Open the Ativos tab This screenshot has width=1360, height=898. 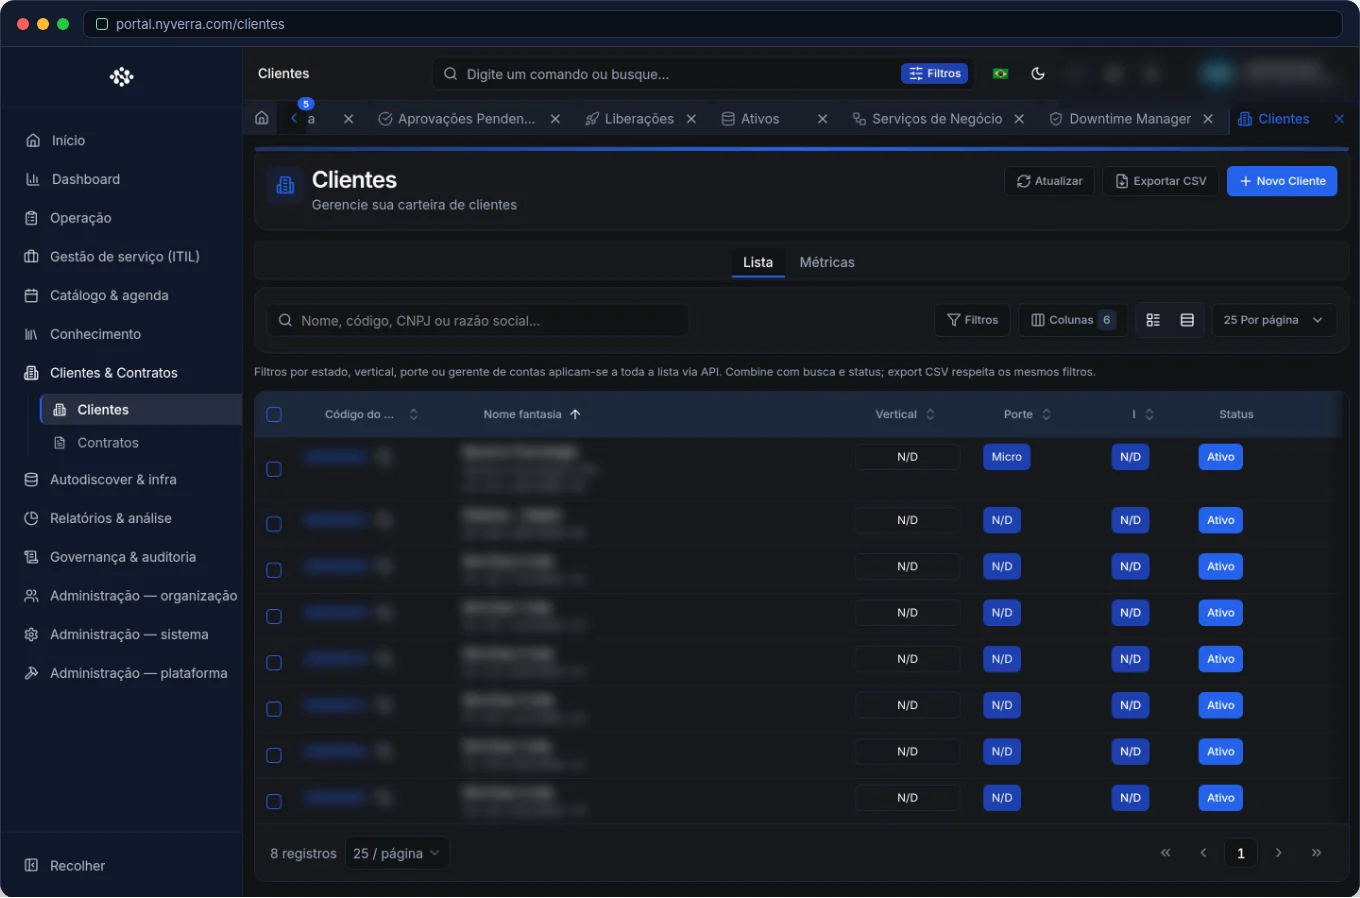751,119
